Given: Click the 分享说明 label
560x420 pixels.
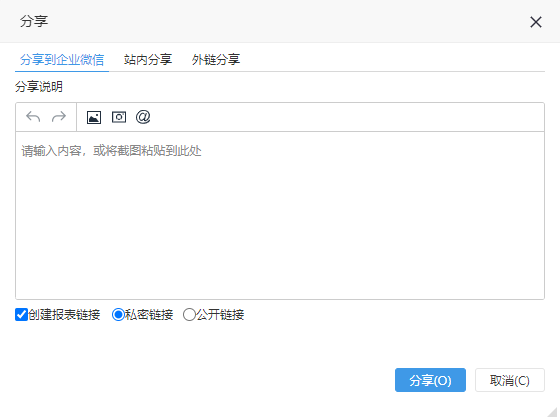Looking at the screenshot, I should pyautogui.click(x=39, y=87).
